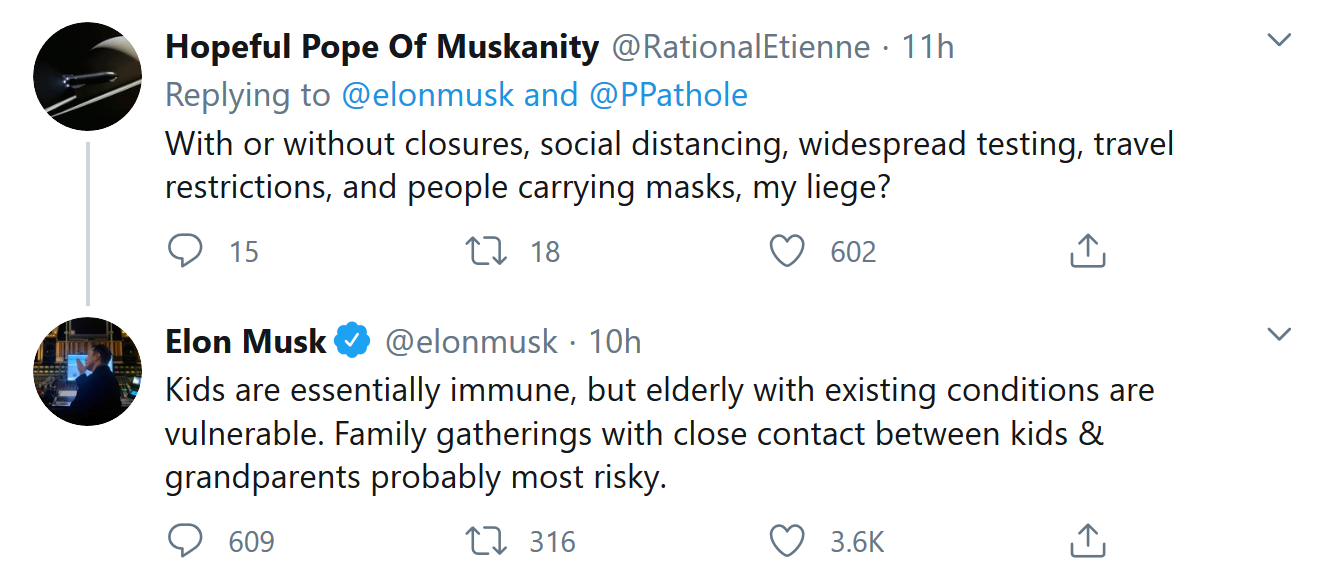Open more options chevron on Elon Musk tweet
The height and width of the screenshot is (576, 1329).
(x=1279, y=333)
